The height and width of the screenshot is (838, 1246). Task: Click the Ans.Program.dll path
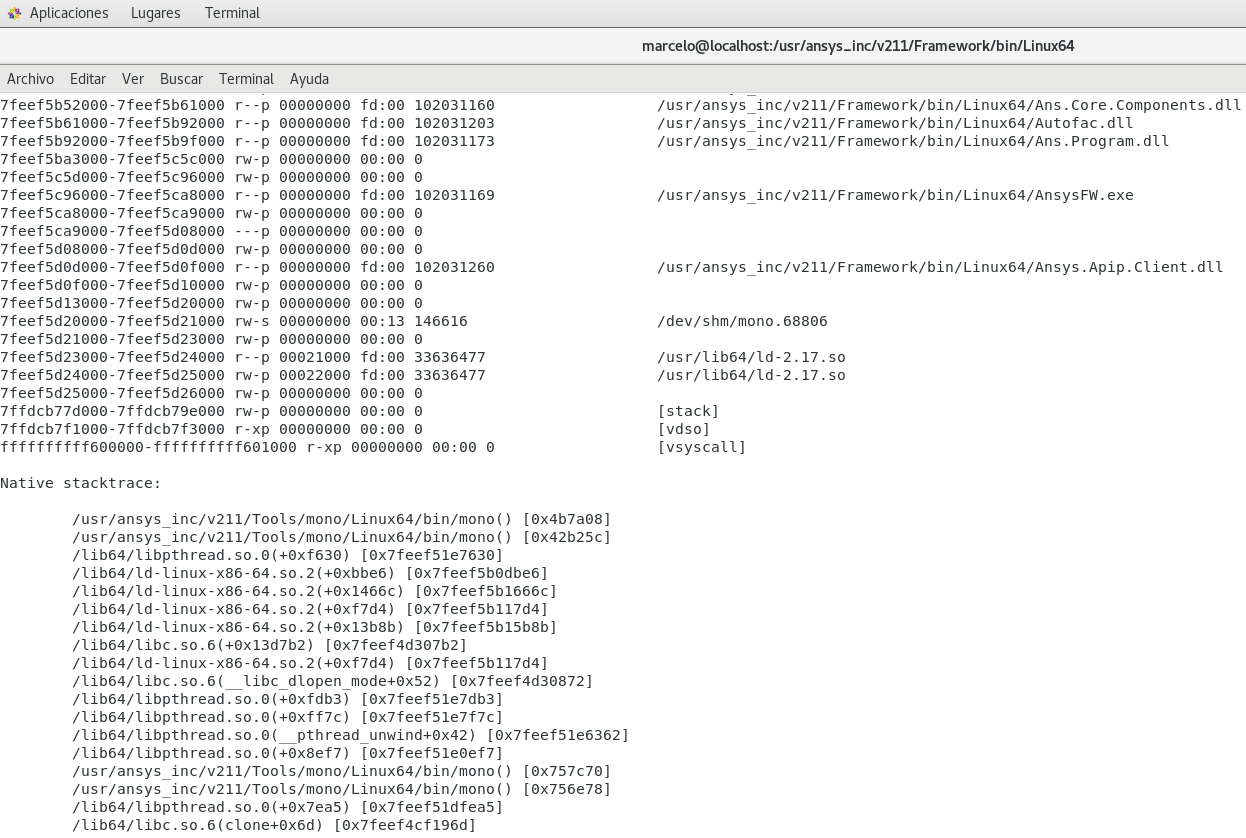pyautogui.click(x=913, y=141)
